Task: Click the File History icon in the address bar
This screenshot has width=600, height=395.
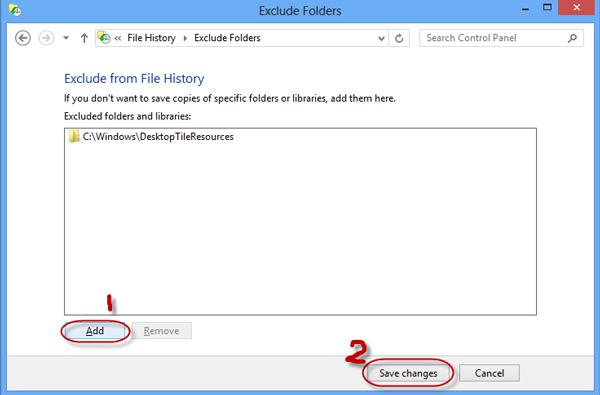Action: pyautogui.click(x=104, y=38)
